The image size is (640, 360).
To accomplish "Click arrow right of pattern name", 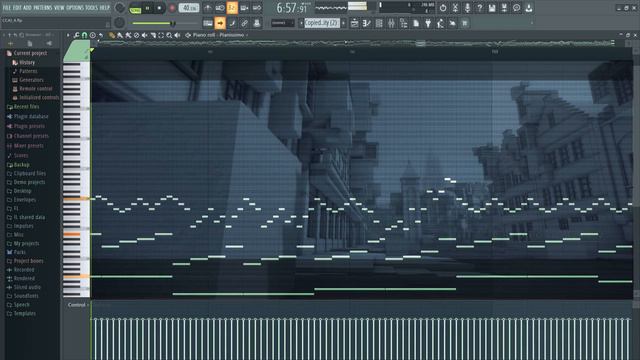I will 343,23.
